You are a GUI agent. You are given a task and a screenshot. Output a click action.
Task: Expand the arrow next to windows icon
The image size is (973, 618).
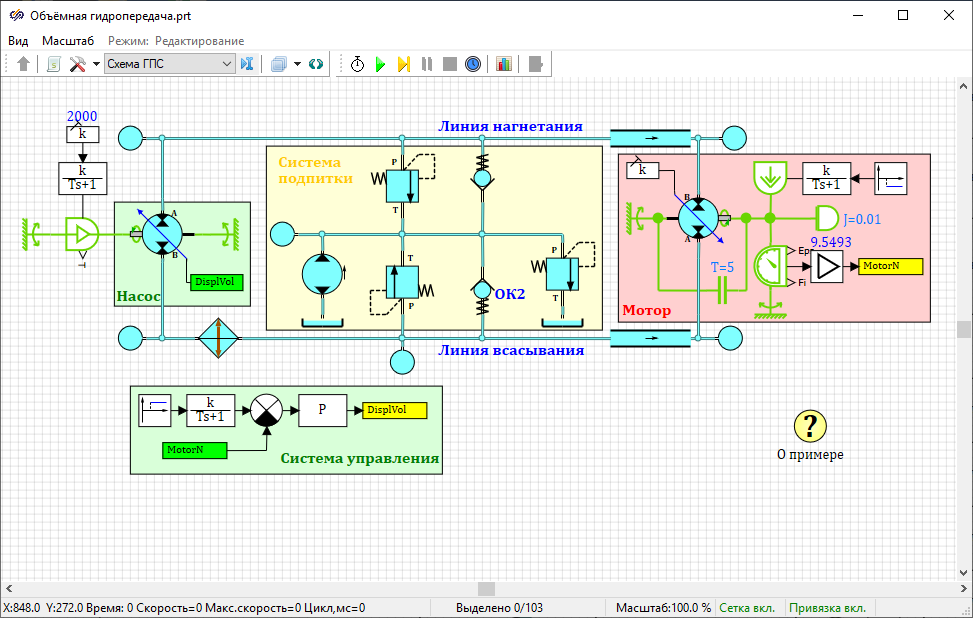297,64
